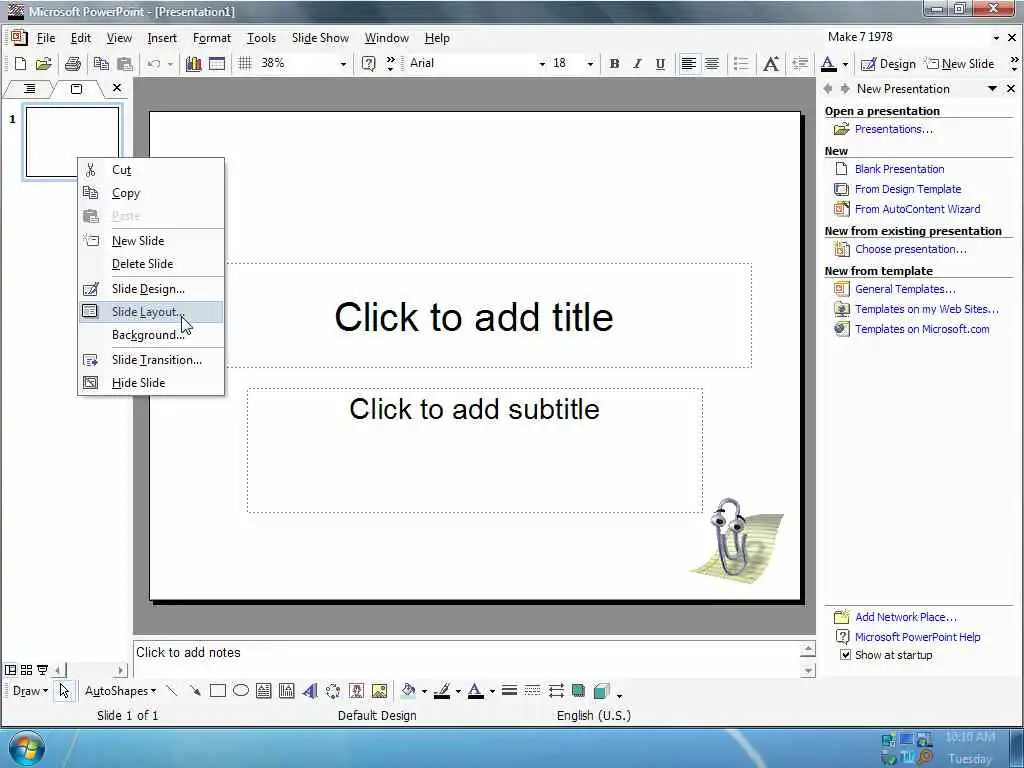Open the Dash Style options
The width and height of the screenshot is (1024, 768).
tap(532, 691)
